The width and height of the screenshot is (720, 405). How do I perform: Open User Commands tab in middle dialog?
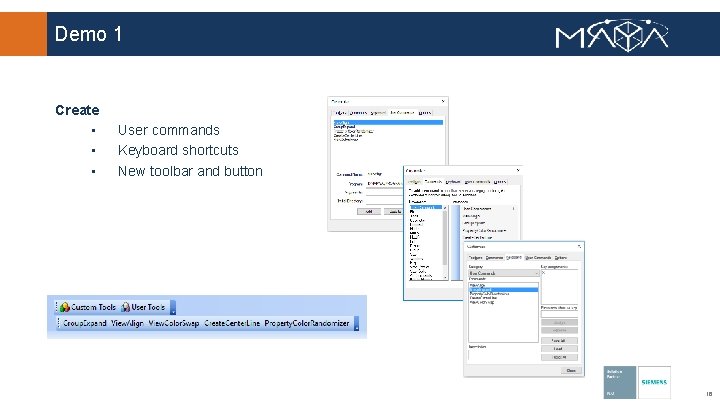coord(477,182)
